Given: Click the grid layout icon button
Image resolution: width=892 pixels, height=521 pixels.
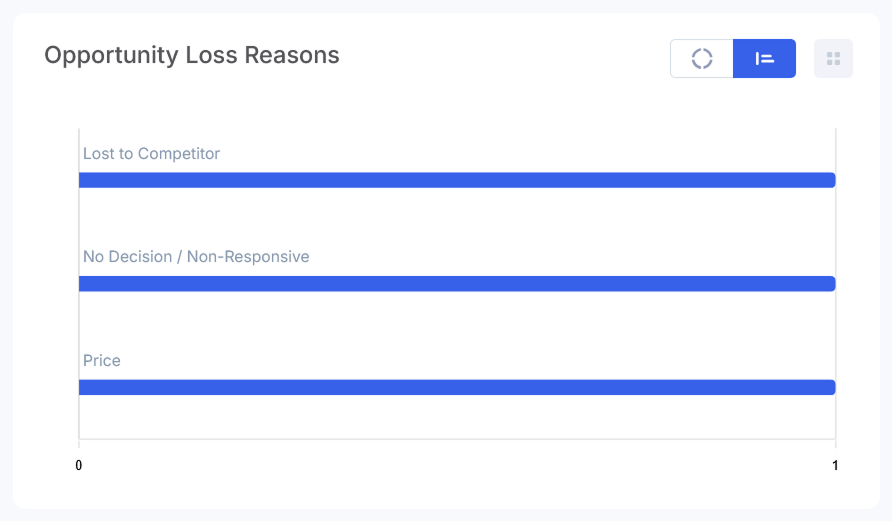Looking at the screenshot, I should 833,58.
